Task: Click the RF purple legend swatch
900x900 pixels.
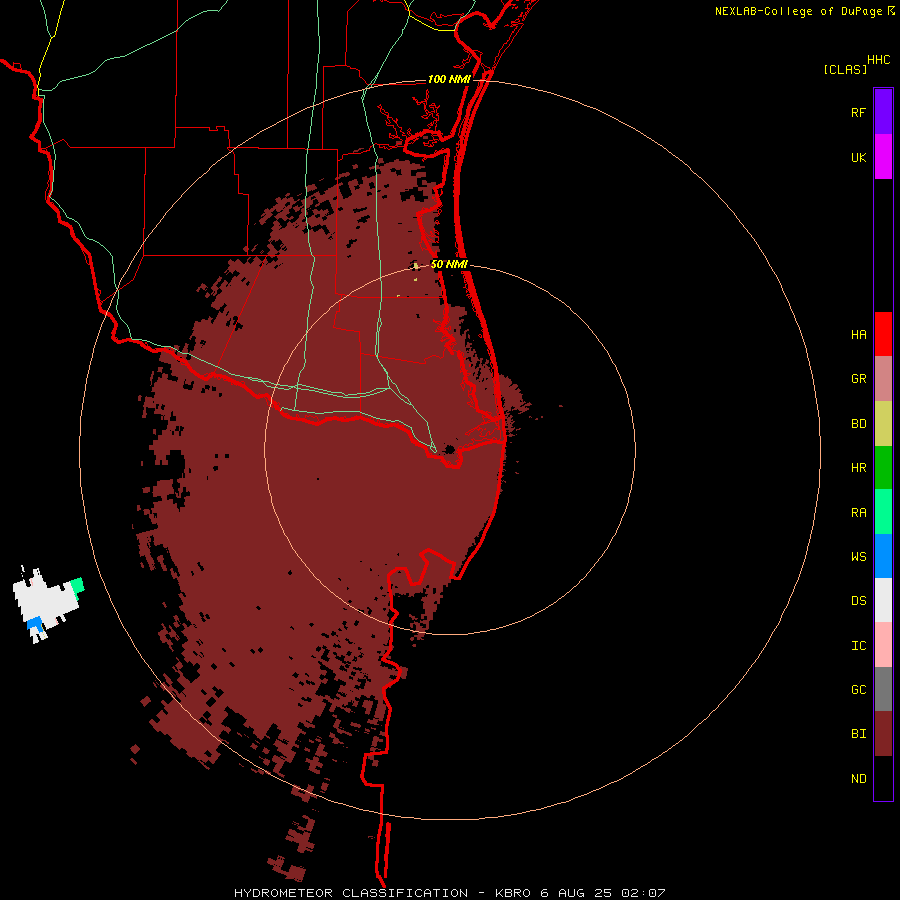Action: 883,112
